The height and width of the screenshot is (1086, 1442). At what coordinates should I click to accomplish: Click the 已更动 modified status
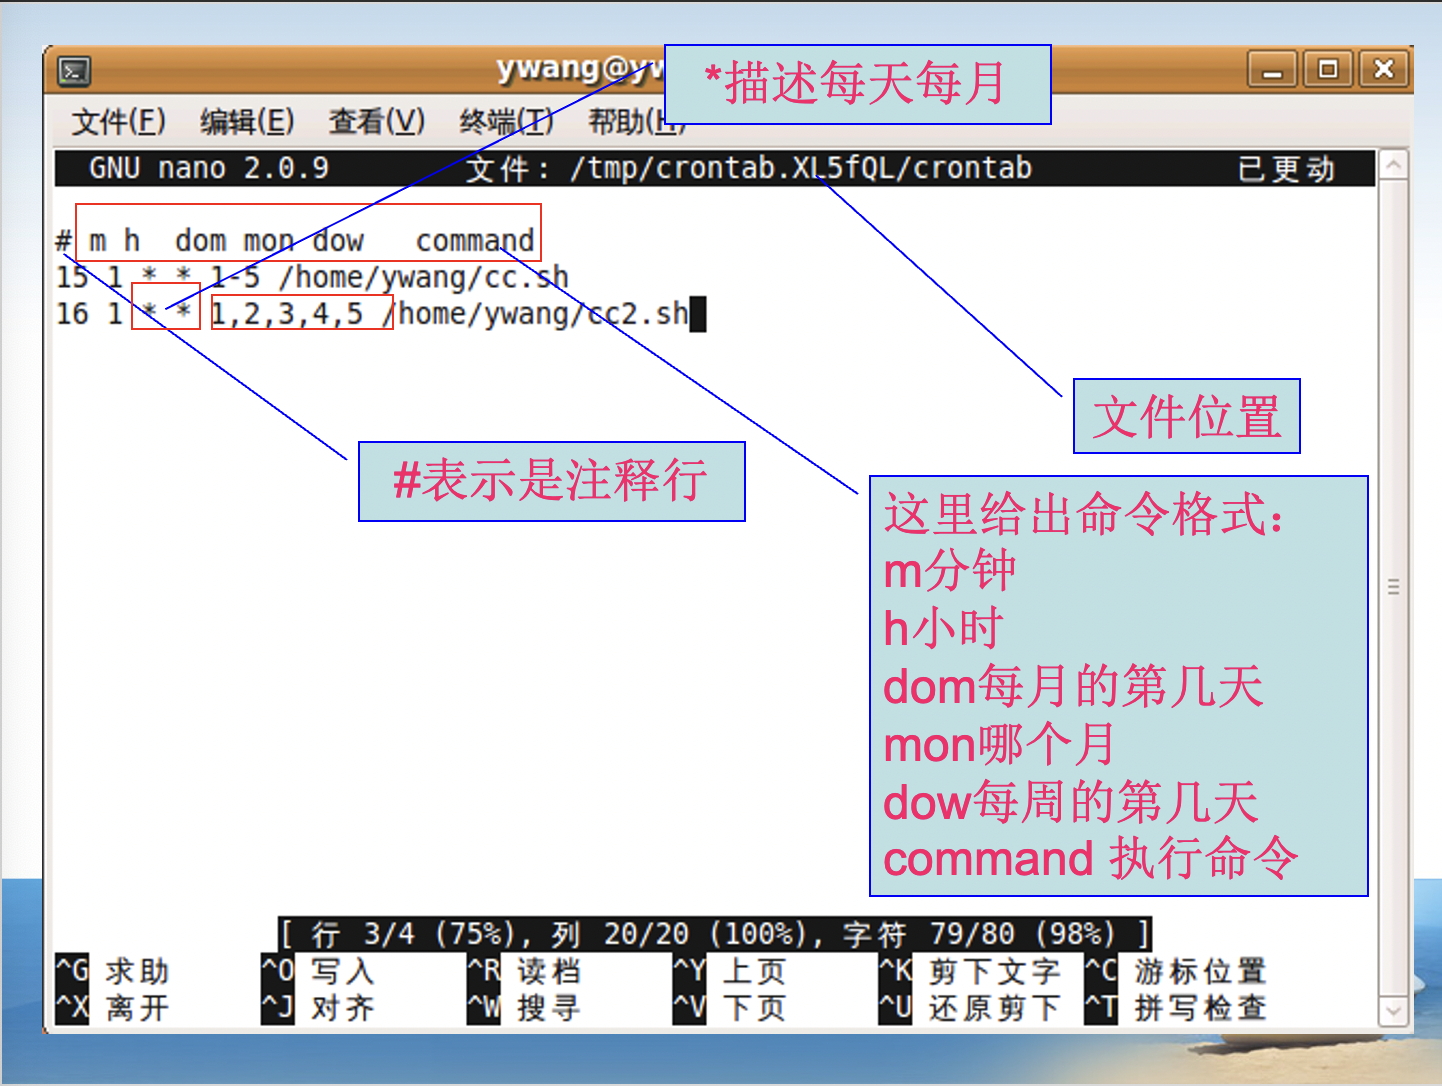(1286, 168)
